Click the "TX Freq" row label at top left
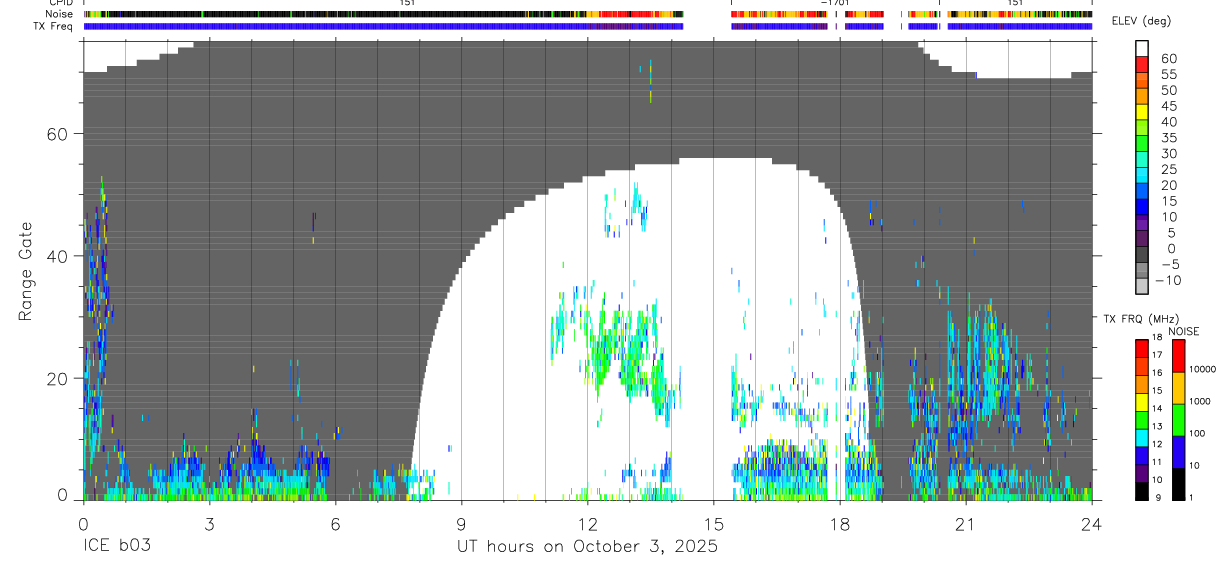 (55, 26)
